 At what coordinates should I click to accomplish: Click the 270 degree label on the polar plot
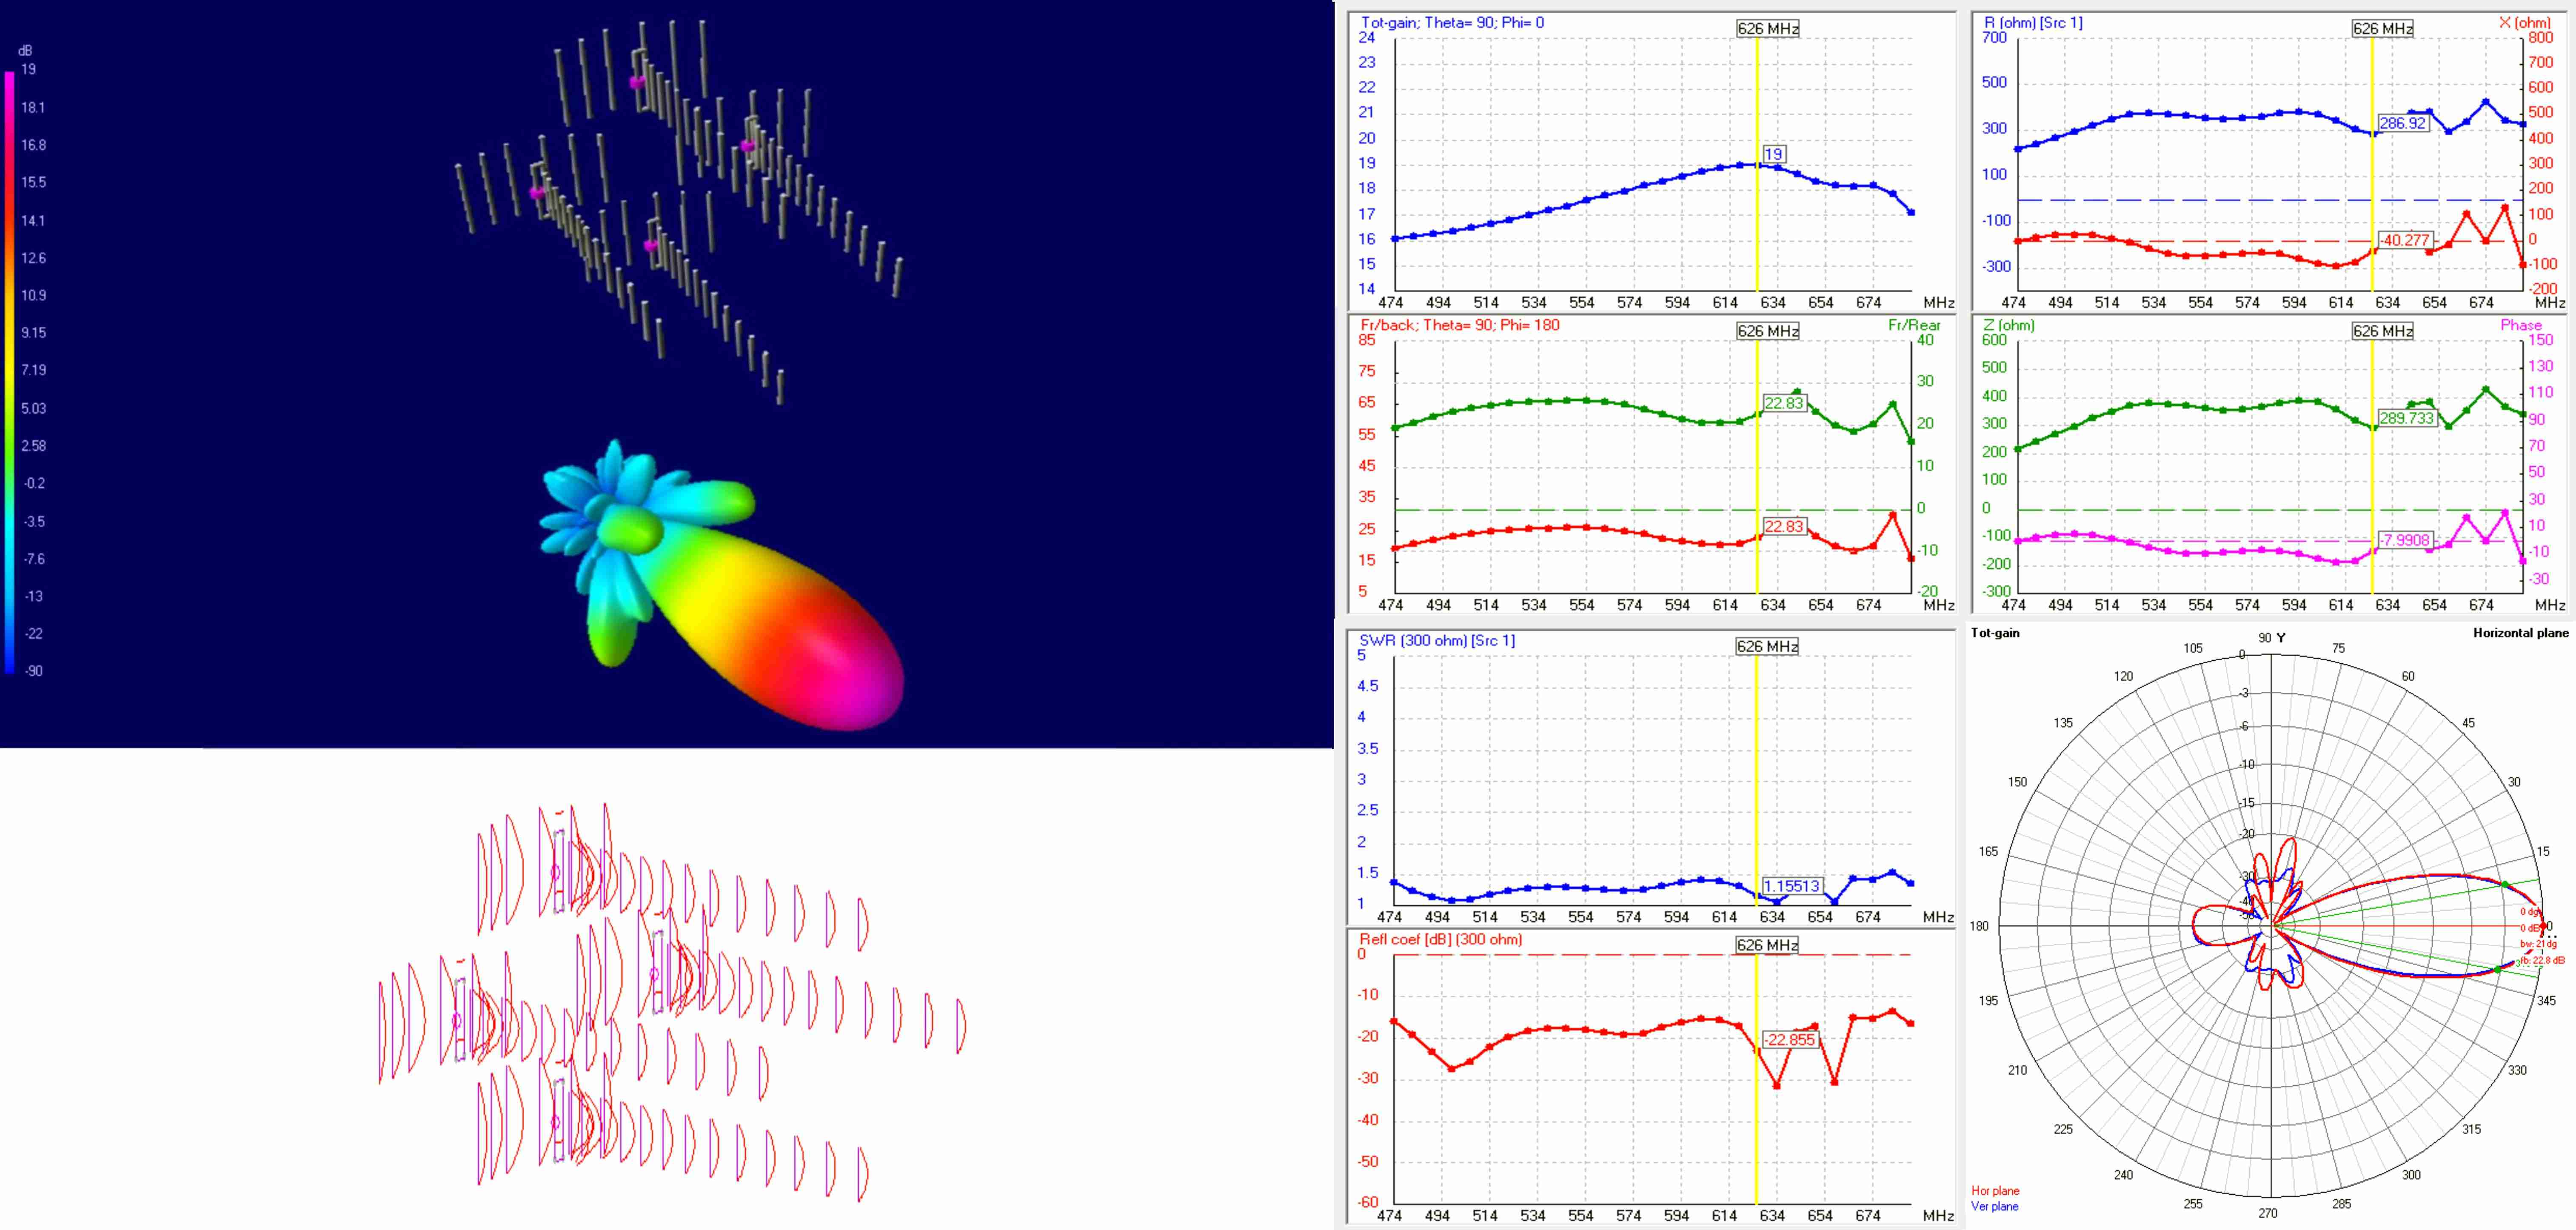[2267, 1213]
